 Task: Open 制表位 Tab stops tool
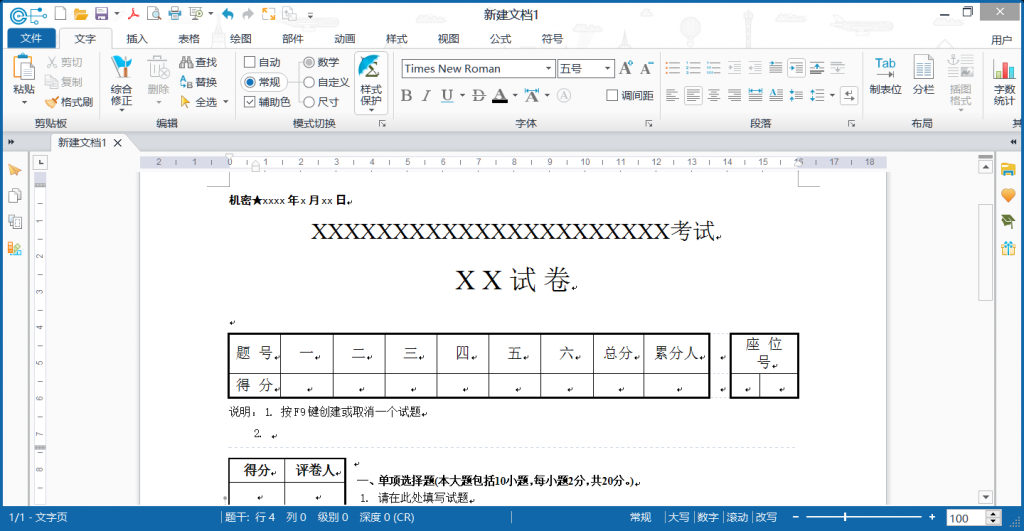point(886,76)
